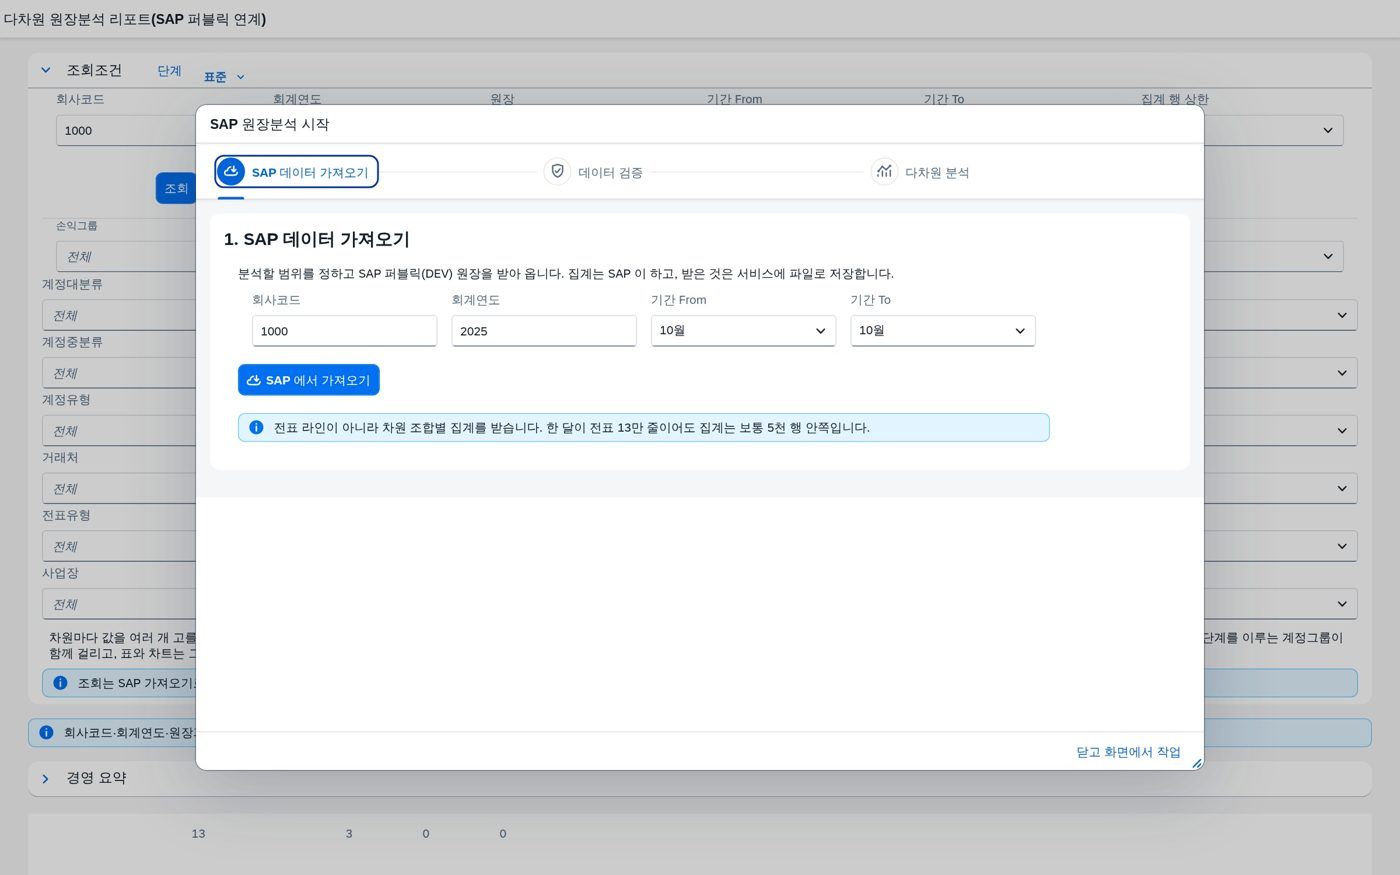Open the 거래처 dropdown arrow
Screen dimensions: 1400x875
tap(1342, 489)
